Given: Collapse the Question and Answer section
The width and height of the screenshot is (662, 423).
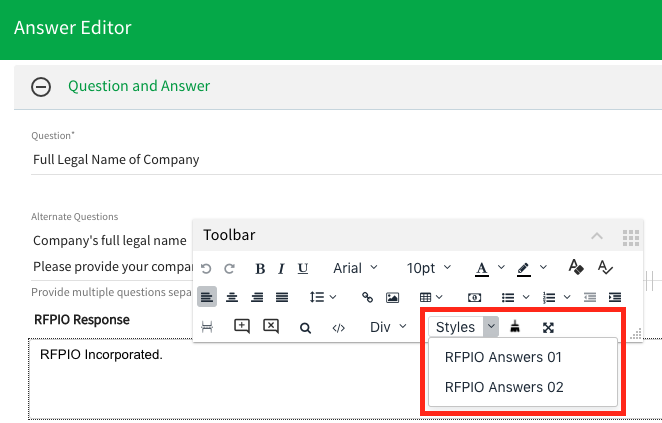Looking at the screenshot, I should pos(41,87).
